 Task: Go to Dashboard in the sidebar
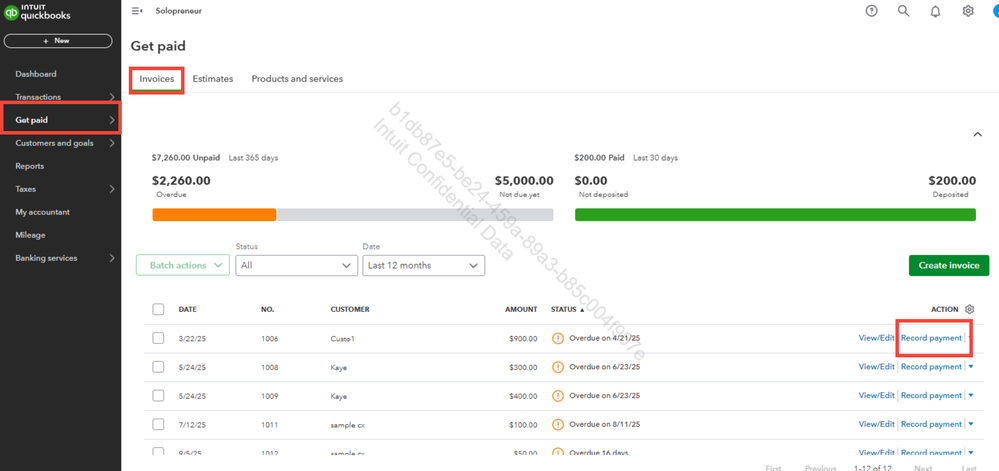pyautogui.click(x=36, y=74)
